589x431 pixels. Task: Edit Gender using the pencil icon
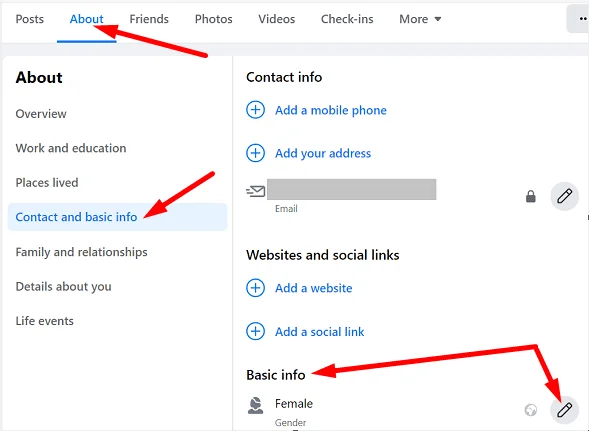pyautogui.click(x=564, y=410)
